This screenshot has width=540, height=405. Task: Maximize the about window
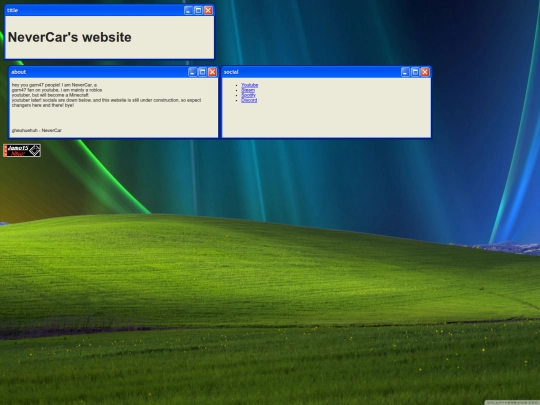coord(202,72)
